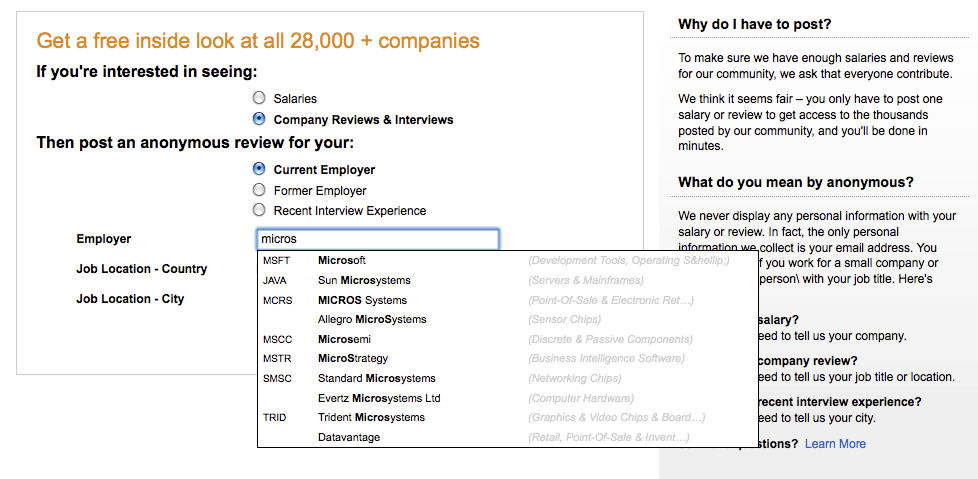Click the Computer Hardware category text
The width and height of the screenshot is (978, 479).
(581, 398)
